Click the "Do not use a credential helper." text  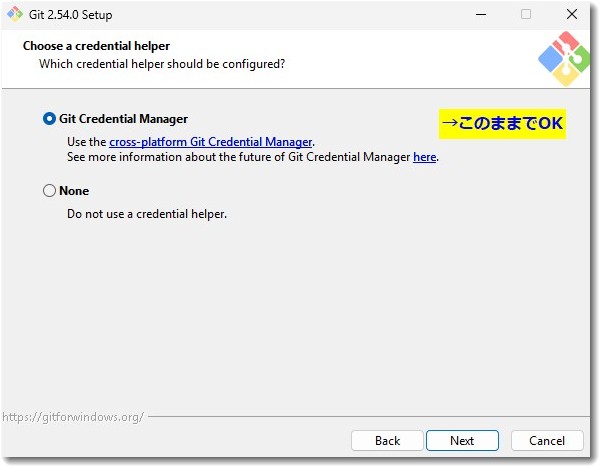tap(147, 214)
